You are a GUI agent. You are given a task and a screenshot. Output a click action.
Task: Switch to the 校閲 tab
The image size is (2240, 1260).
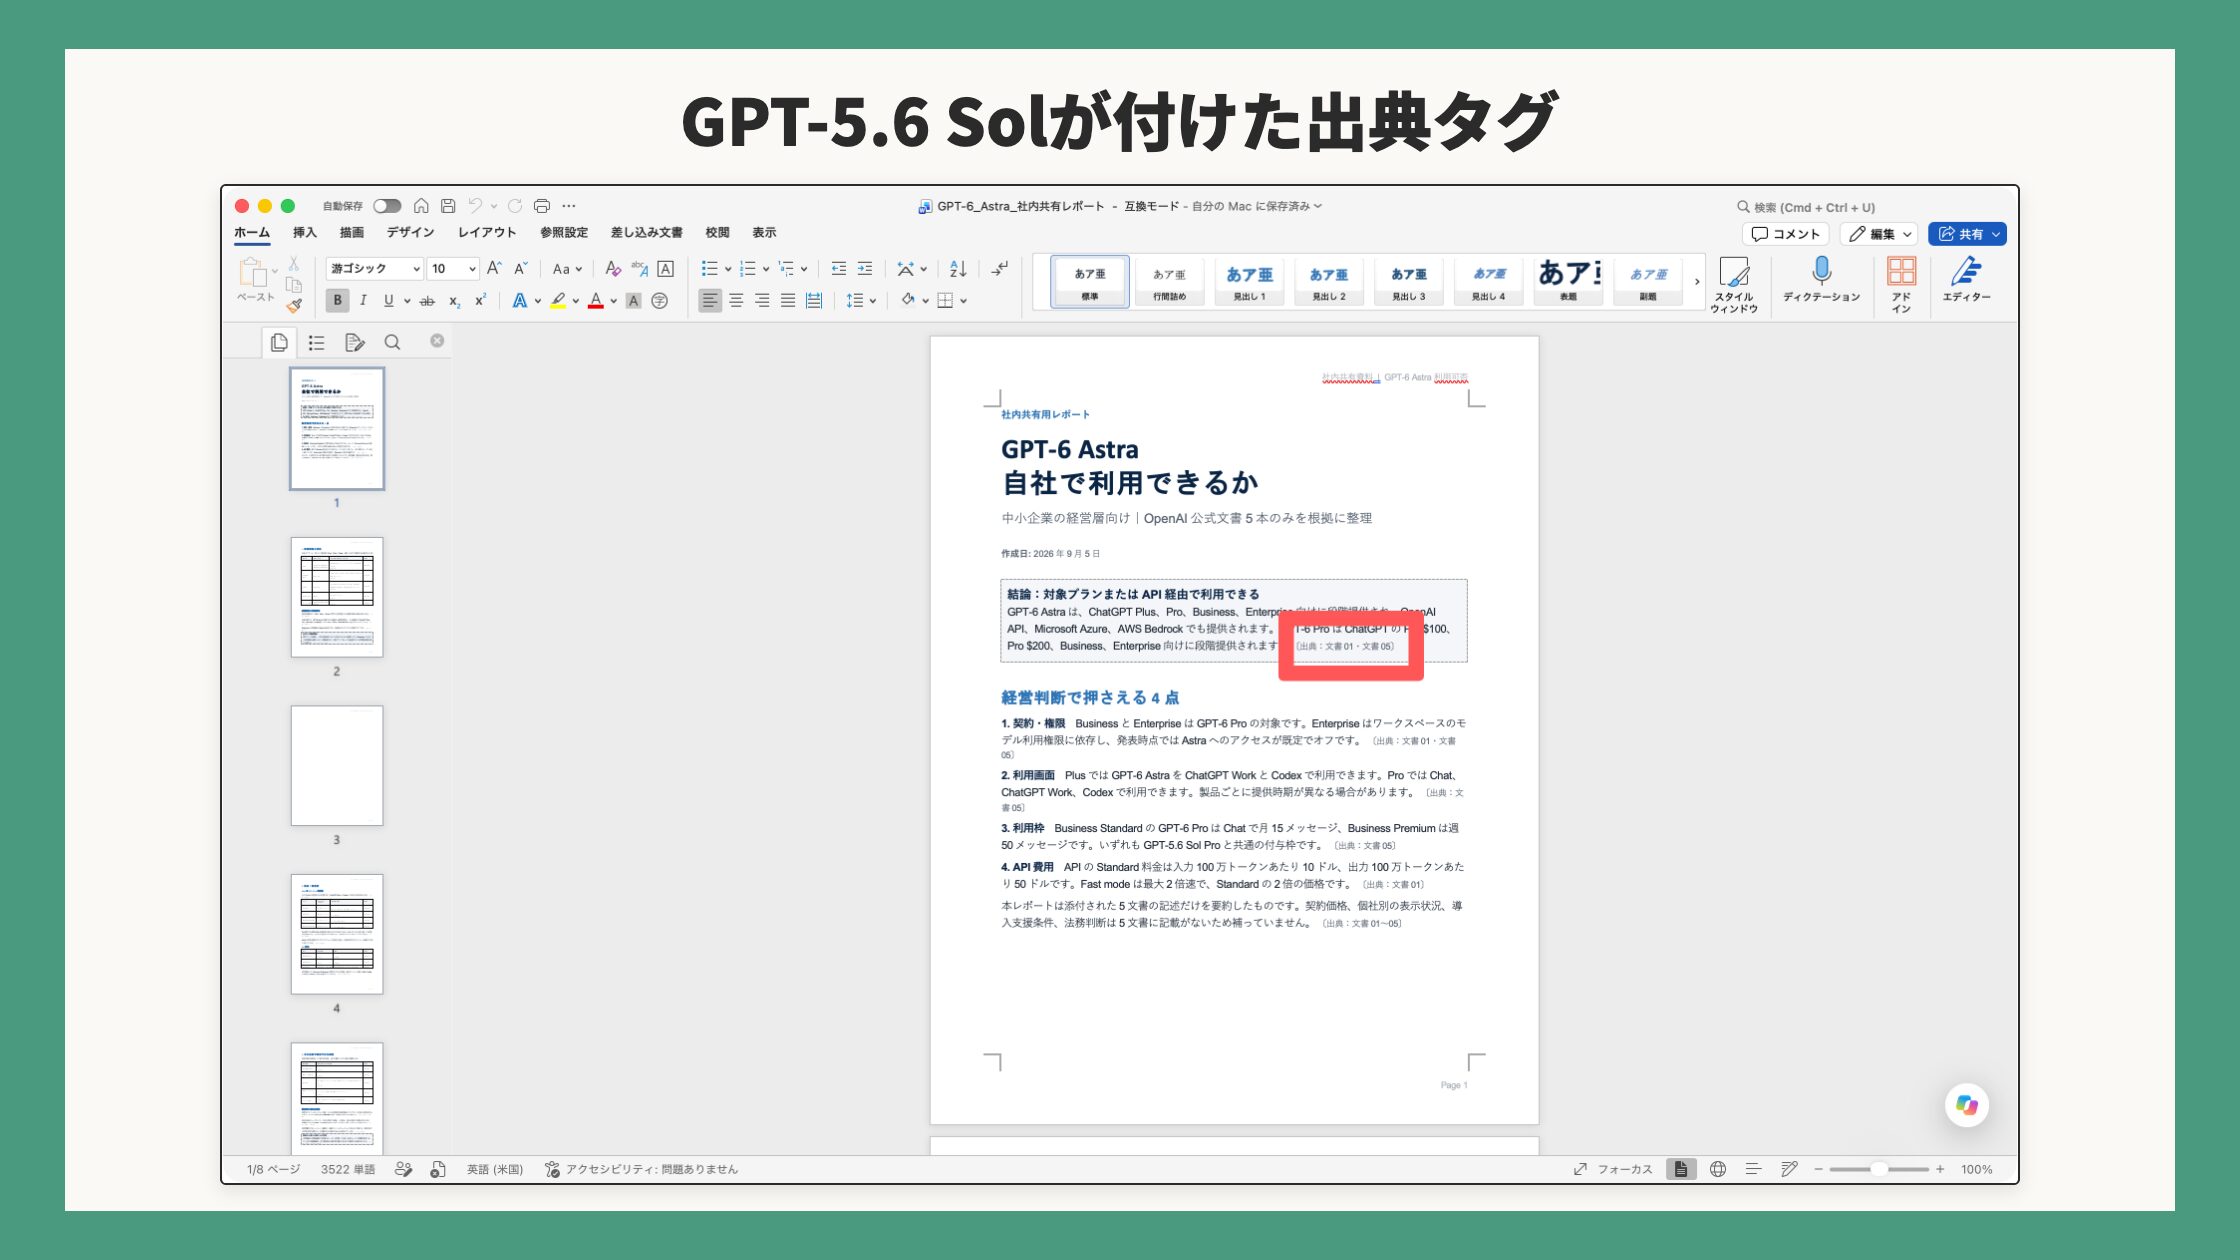click(x=717, y=232)
